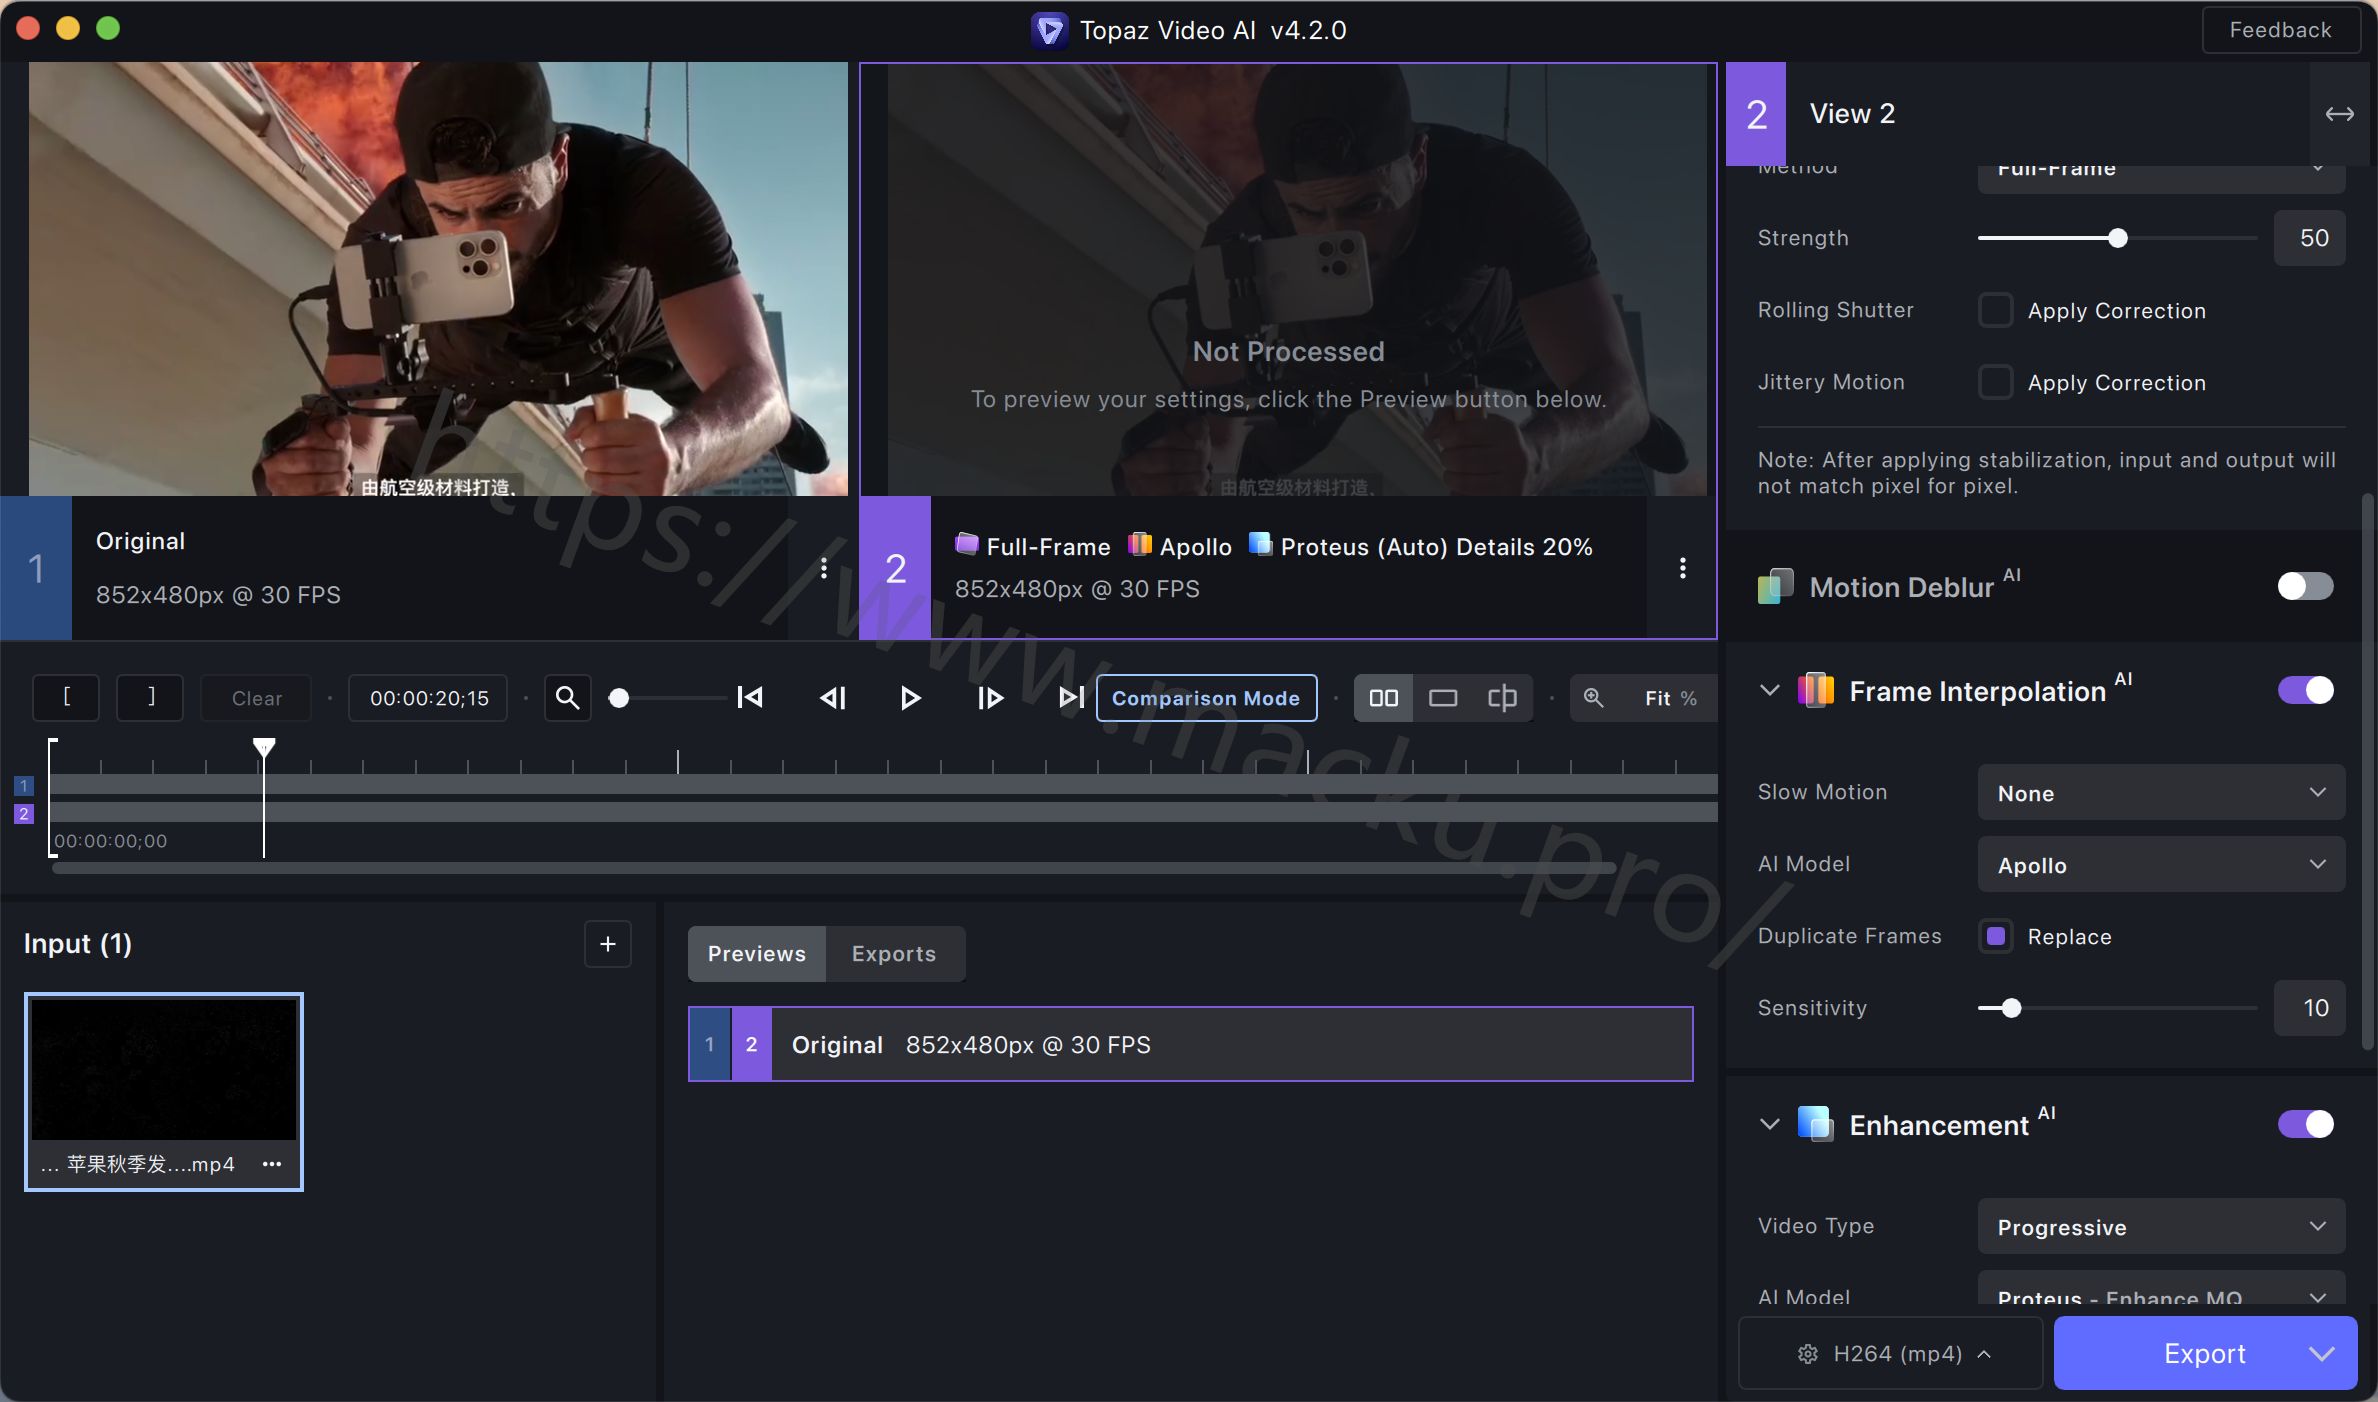Enable Jittery Motion Apply Correction checkbox

[x=1996, y=382]
